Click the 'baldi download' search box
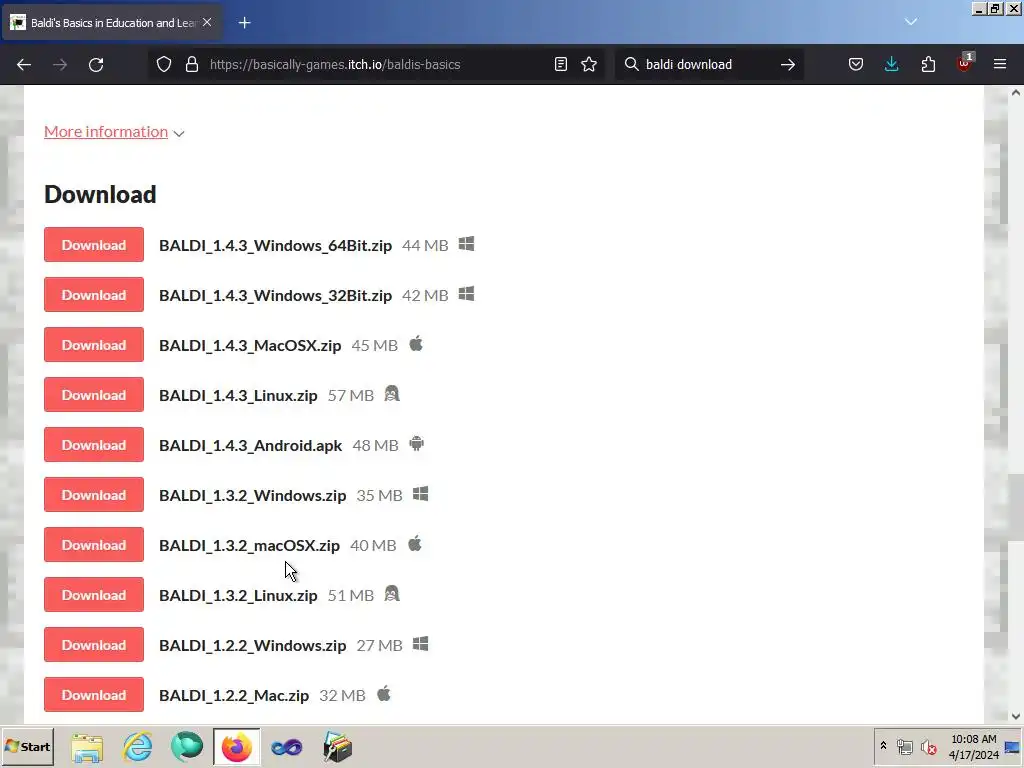The width and height of the screenshot is (1024, 768). pyautogui.click(x=709, y=64)
